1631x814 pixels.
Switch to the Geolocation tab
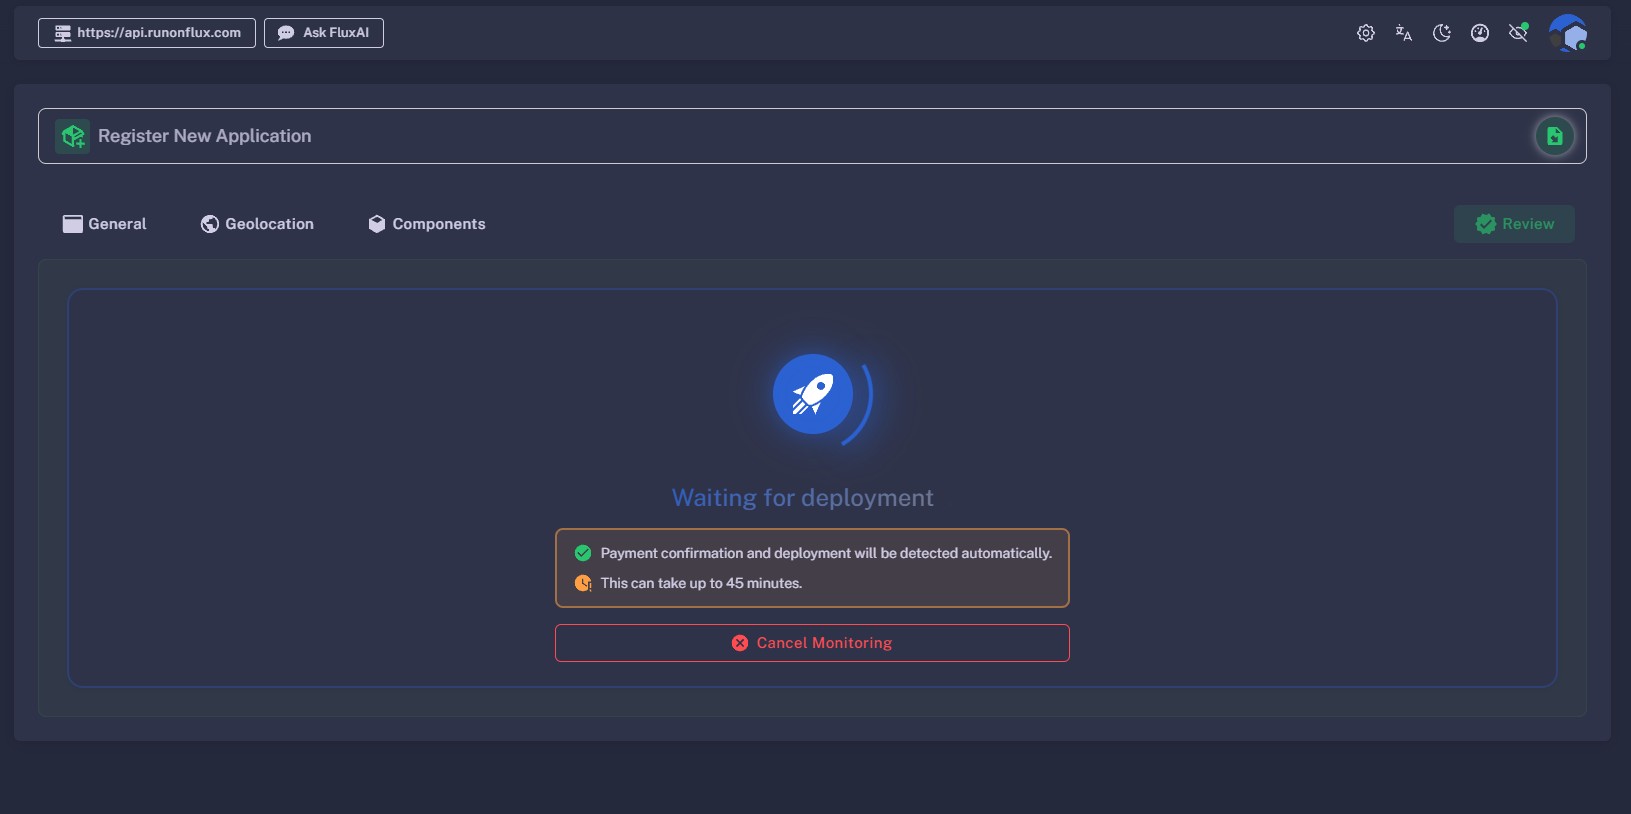coord(257,224)
